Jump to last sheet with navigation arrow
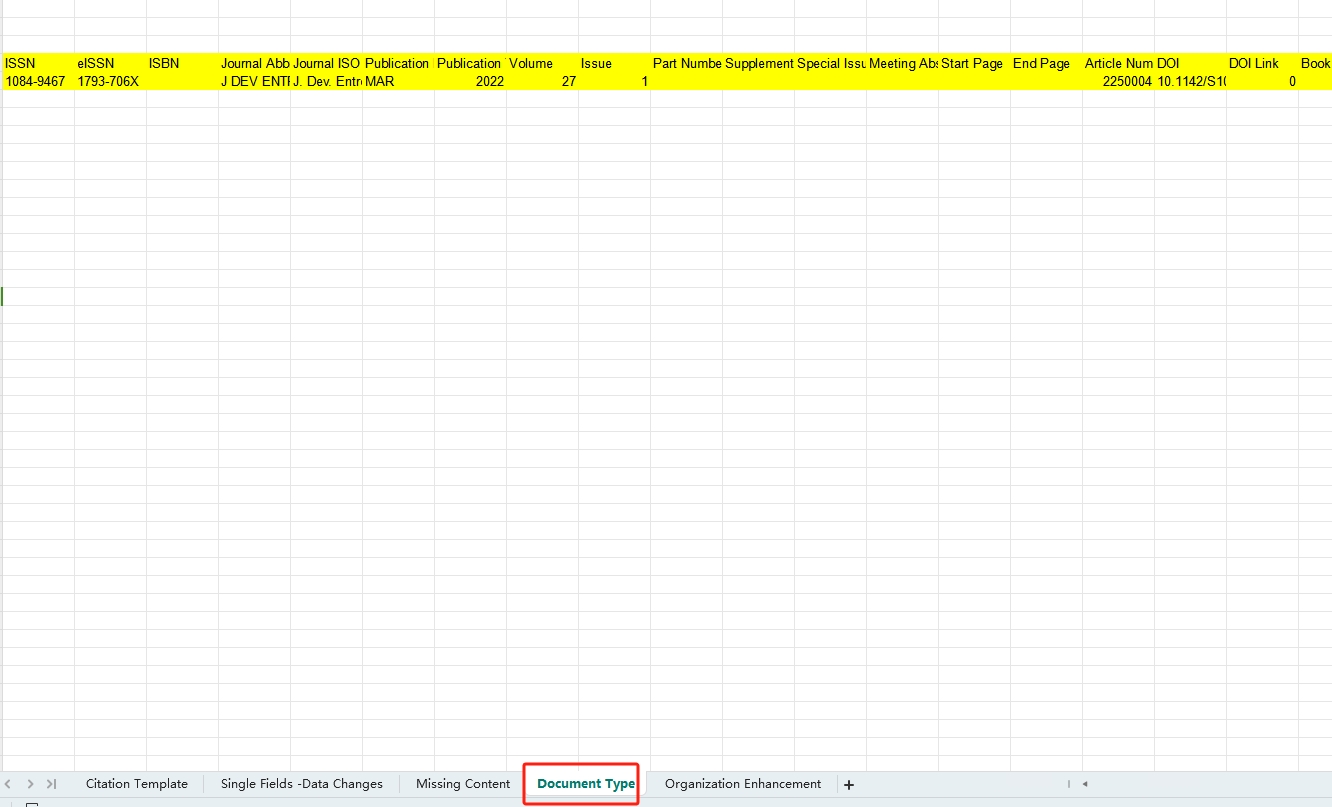This screenshot has width=1332, height=807. click(51, 784)
